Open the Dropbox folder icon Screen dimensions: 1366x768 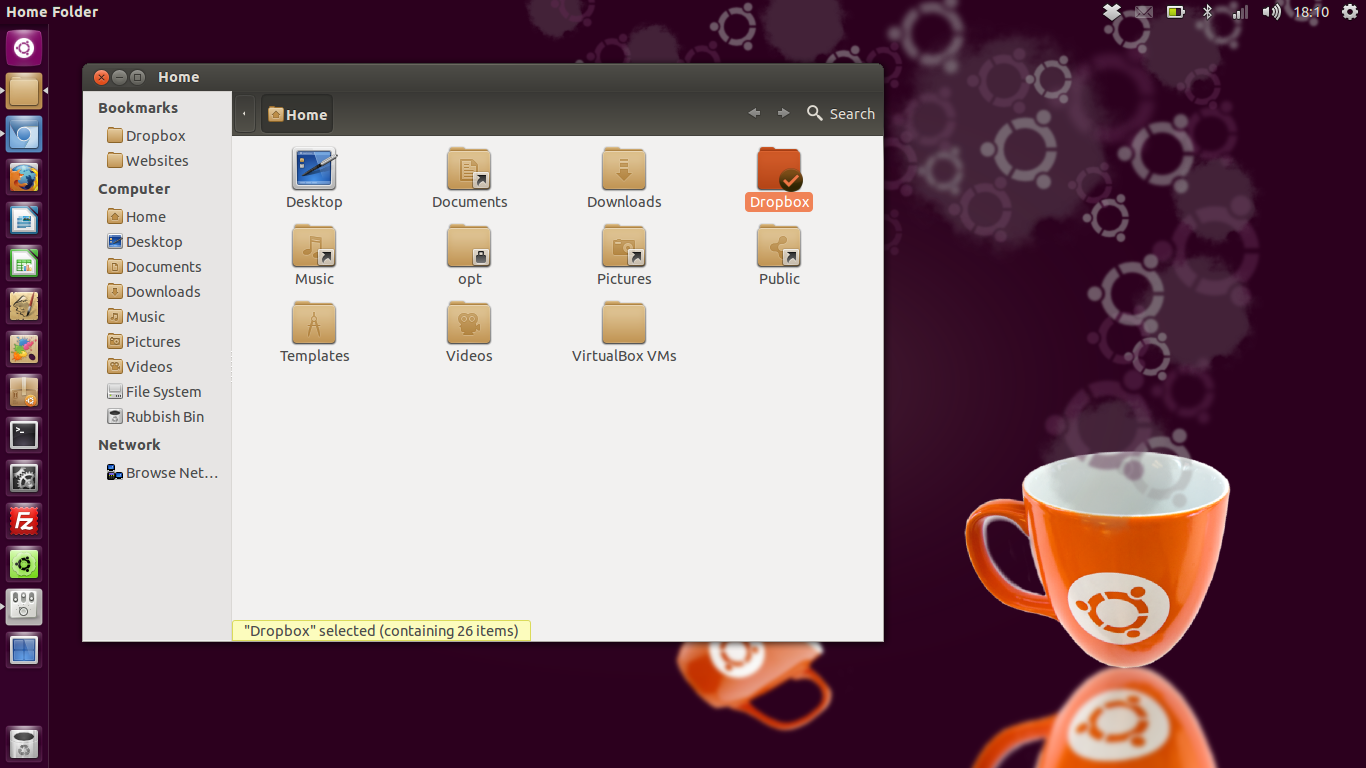click(779, 169)
